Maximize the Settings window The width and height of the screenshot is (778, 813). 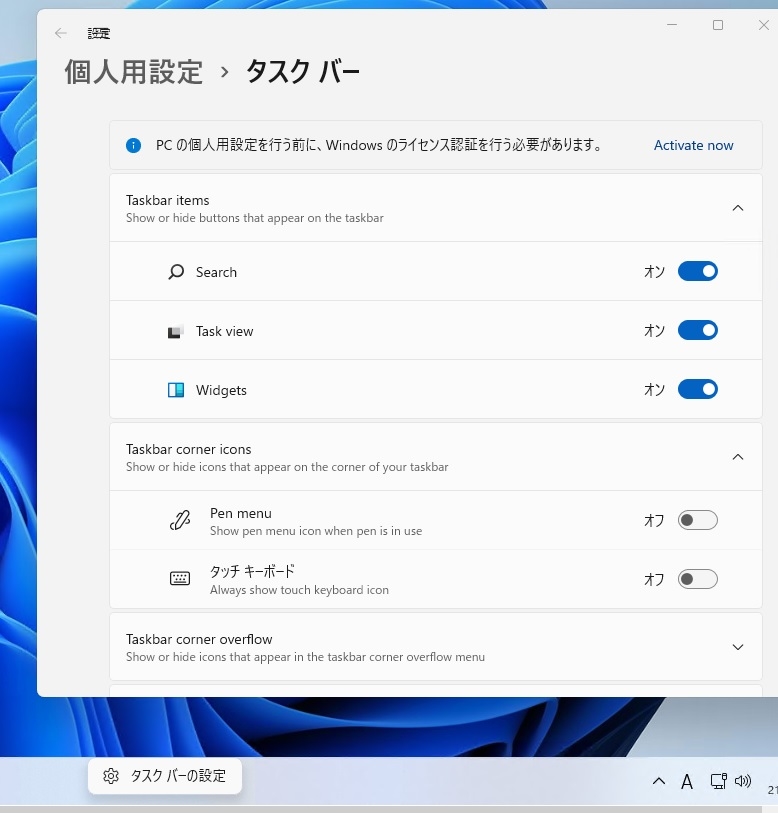coord(718,25)
